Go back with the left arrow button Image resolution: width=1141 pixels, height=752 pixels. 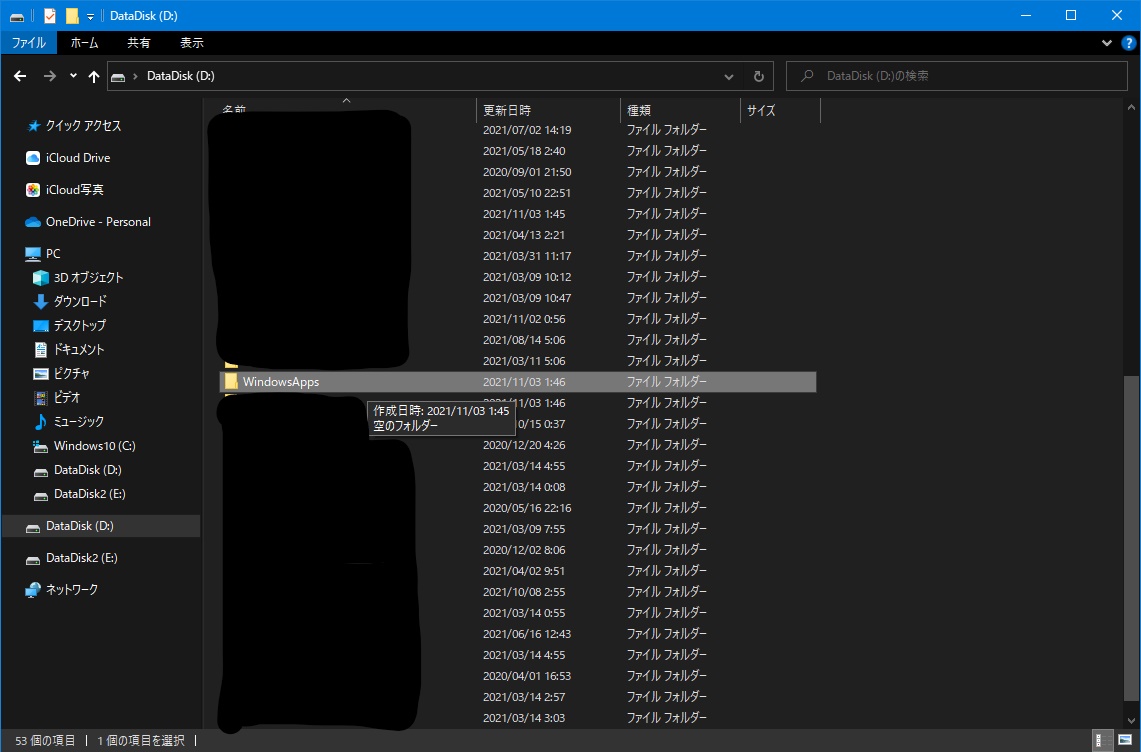tap(20, 76)
